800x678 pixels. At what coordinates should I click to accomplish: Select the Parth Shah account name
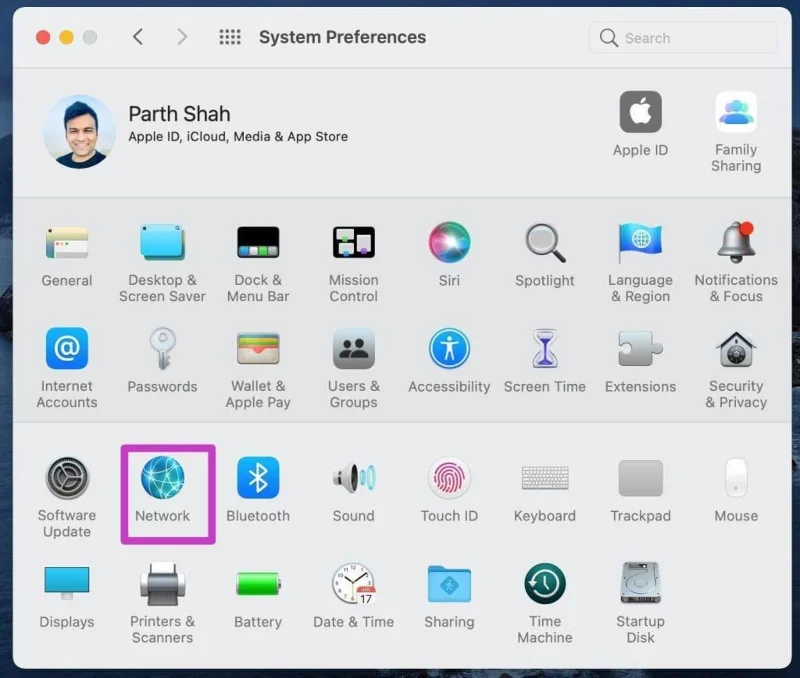pyautogui.click(x=180, y=114)
